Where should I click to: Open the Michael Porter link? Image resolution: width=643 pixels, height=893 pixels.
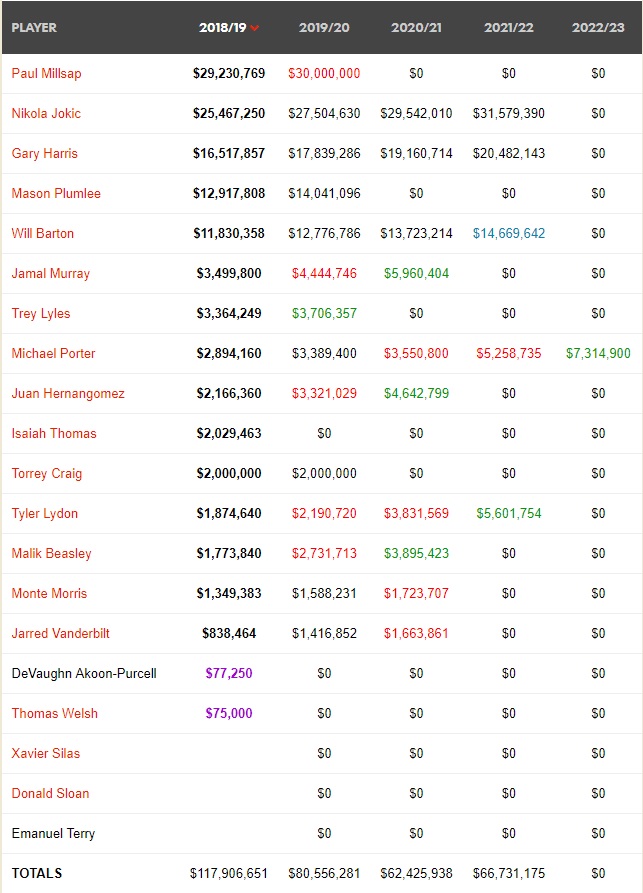click(x=54, y=353)
